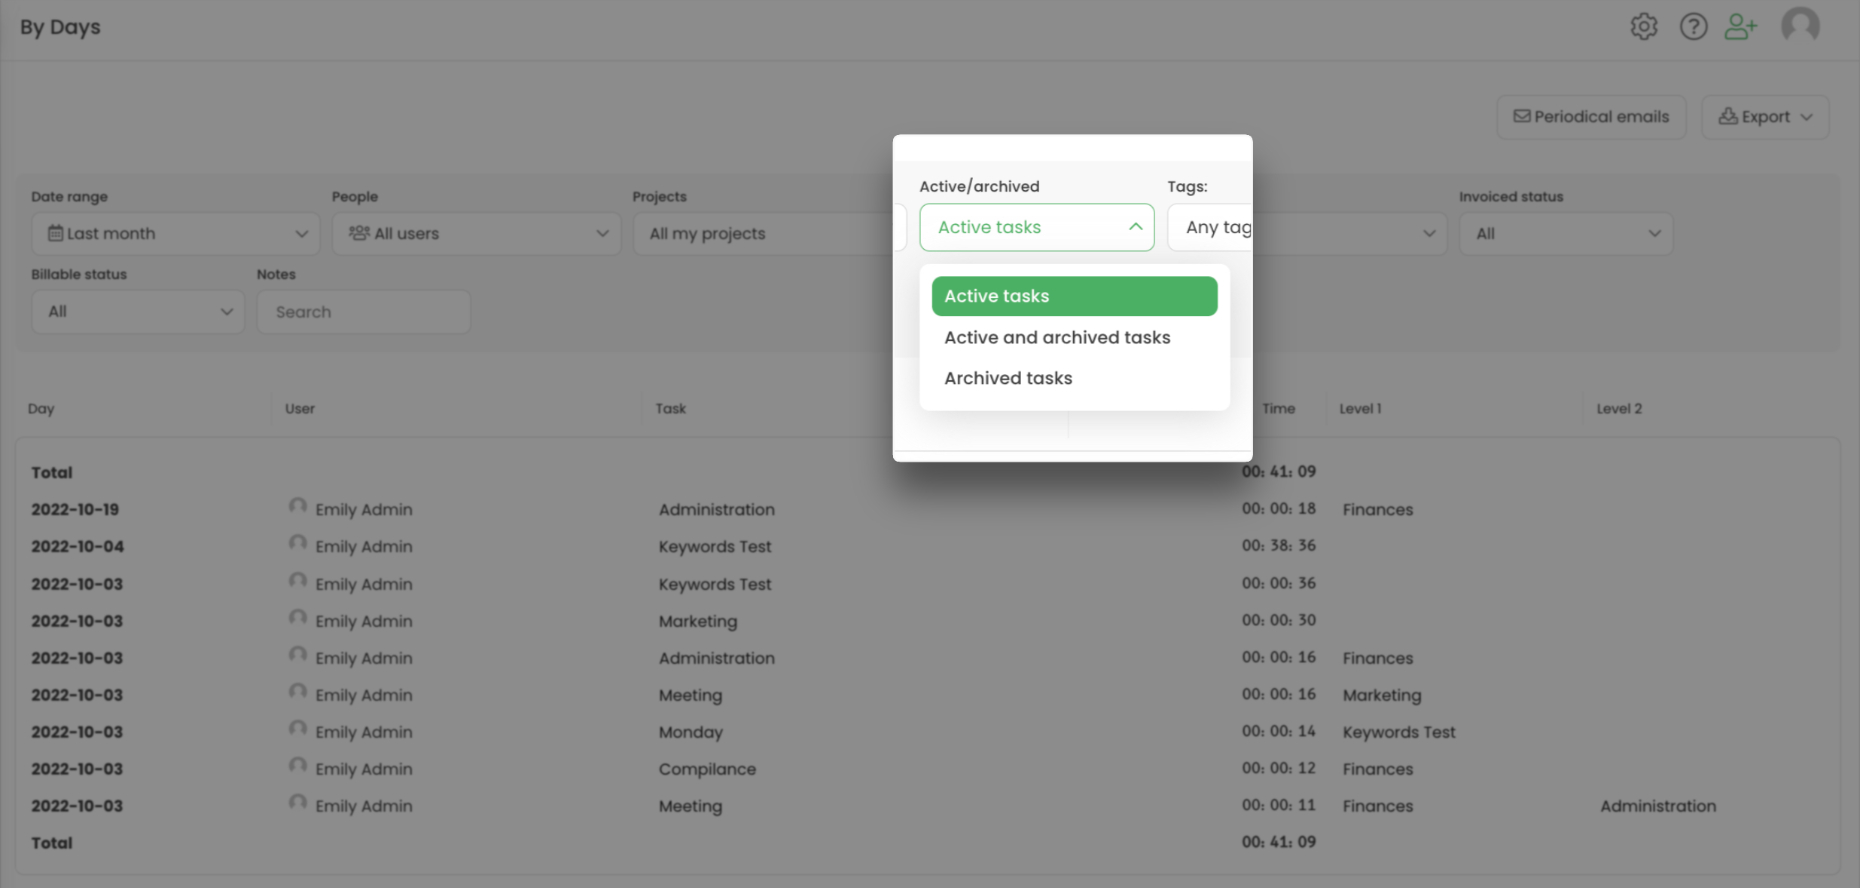Click avatar icon in 2022-10-19 row
This screenshot has width=1860, height=888.
pos(297,507)
